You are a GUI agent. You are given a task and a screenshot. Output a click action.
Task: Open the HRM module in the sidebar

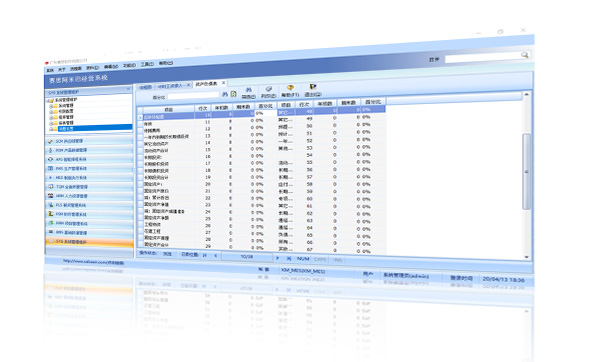[x=89, y=196]
